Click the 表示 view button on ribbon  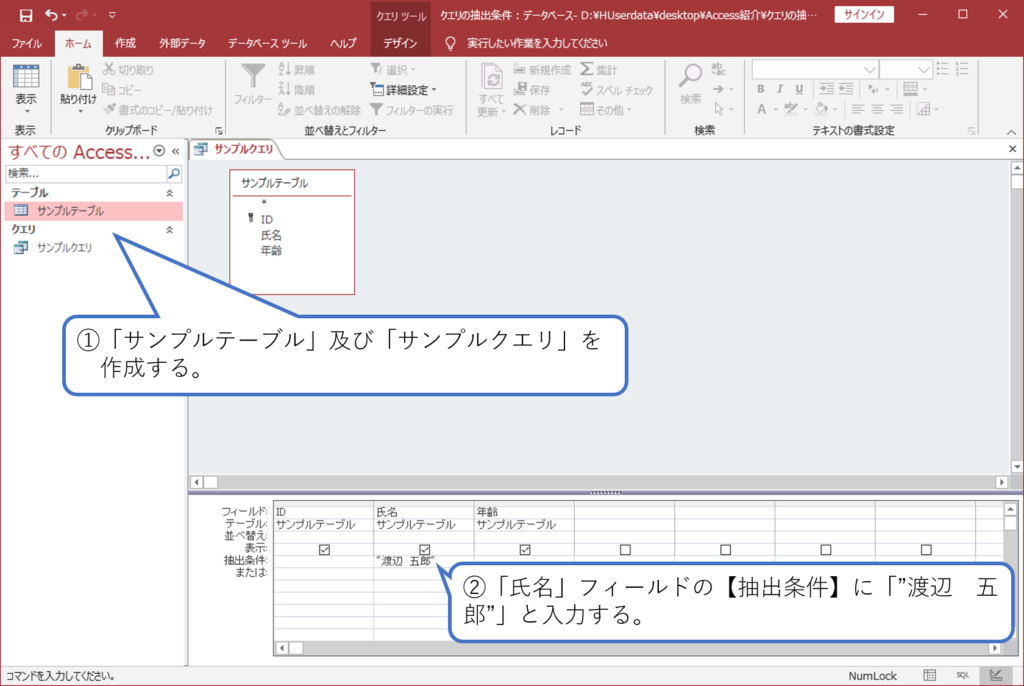coord(26,88)
